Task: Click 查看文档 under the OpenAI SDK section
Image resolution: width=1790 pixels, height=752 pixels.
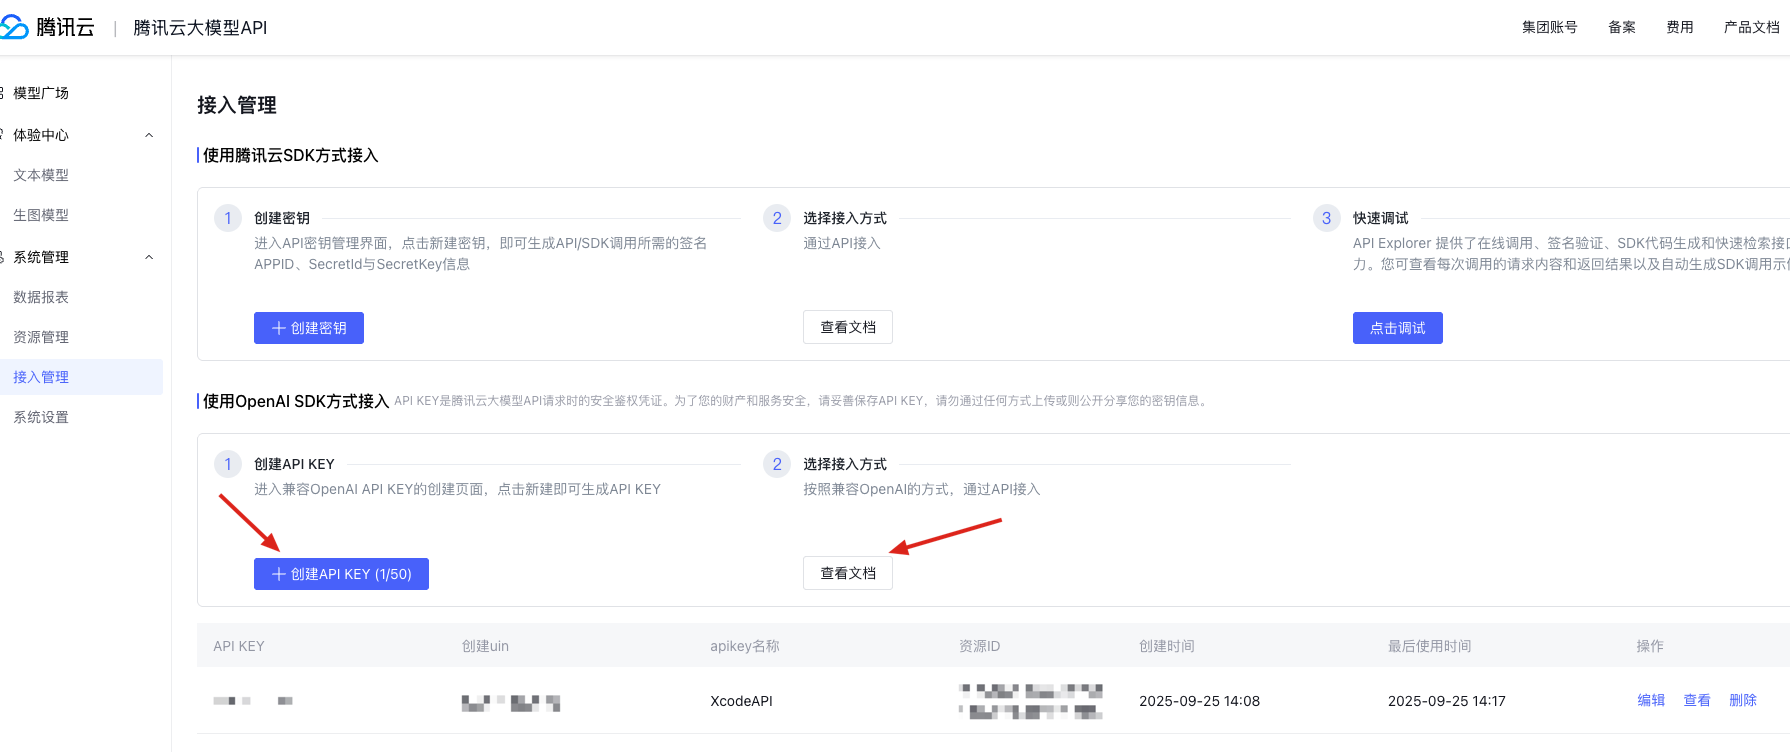Action: pyautogui.click(x=848, y=573)
